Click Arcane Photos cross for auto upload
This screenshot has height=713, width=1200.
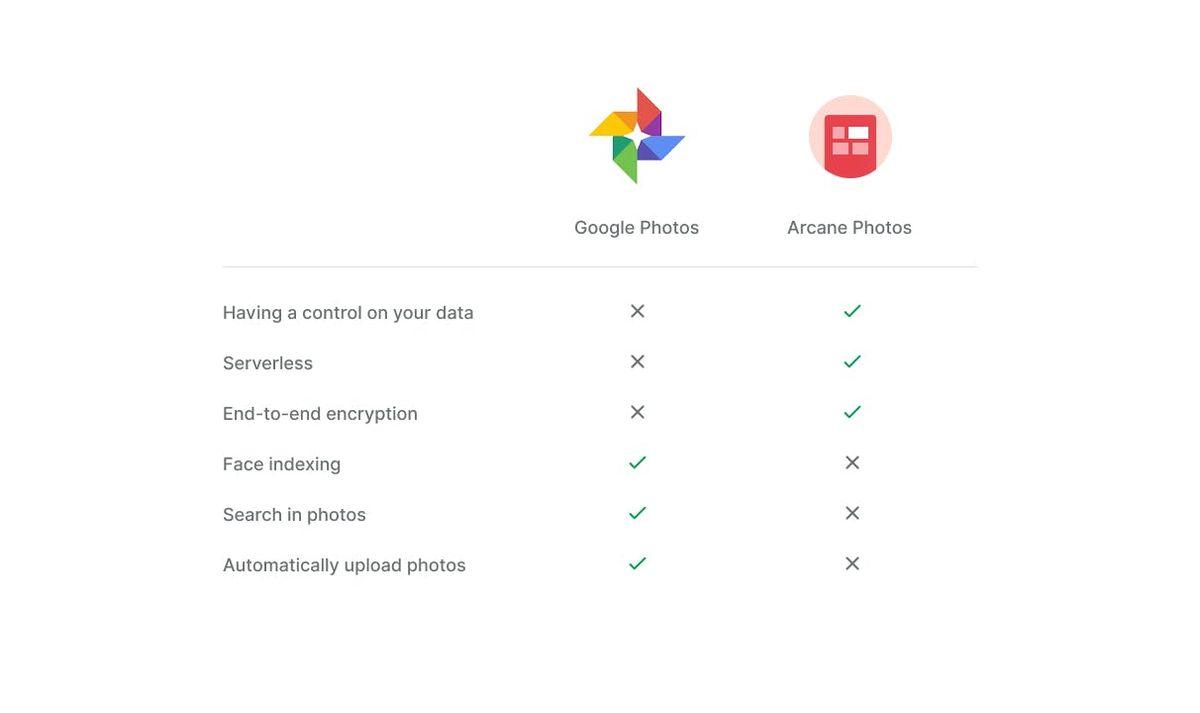[x=852, y=563]
